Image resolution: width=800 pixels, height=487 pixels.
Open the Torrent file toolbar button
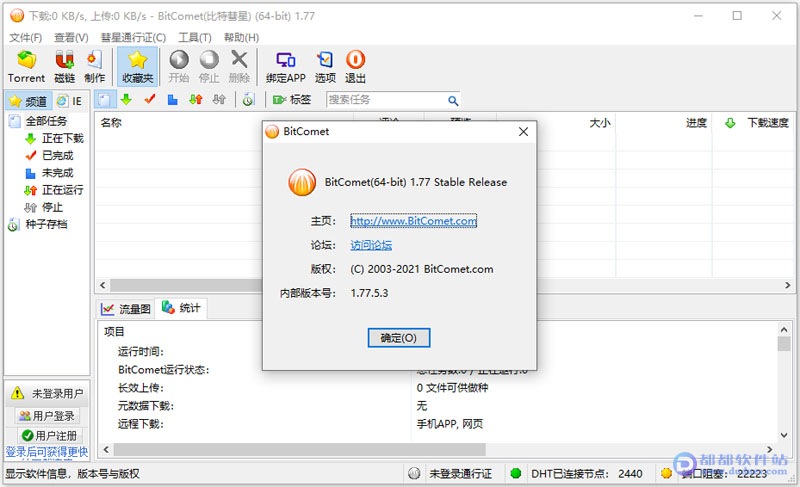click(27, 67)
